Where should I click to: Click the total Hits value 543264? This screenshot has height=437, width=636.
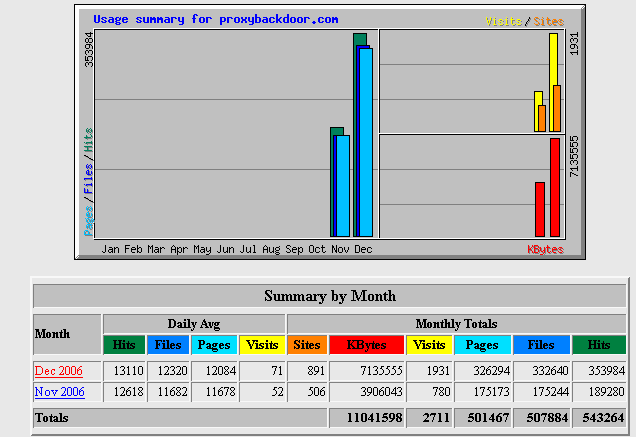click(x=599, y=417)
